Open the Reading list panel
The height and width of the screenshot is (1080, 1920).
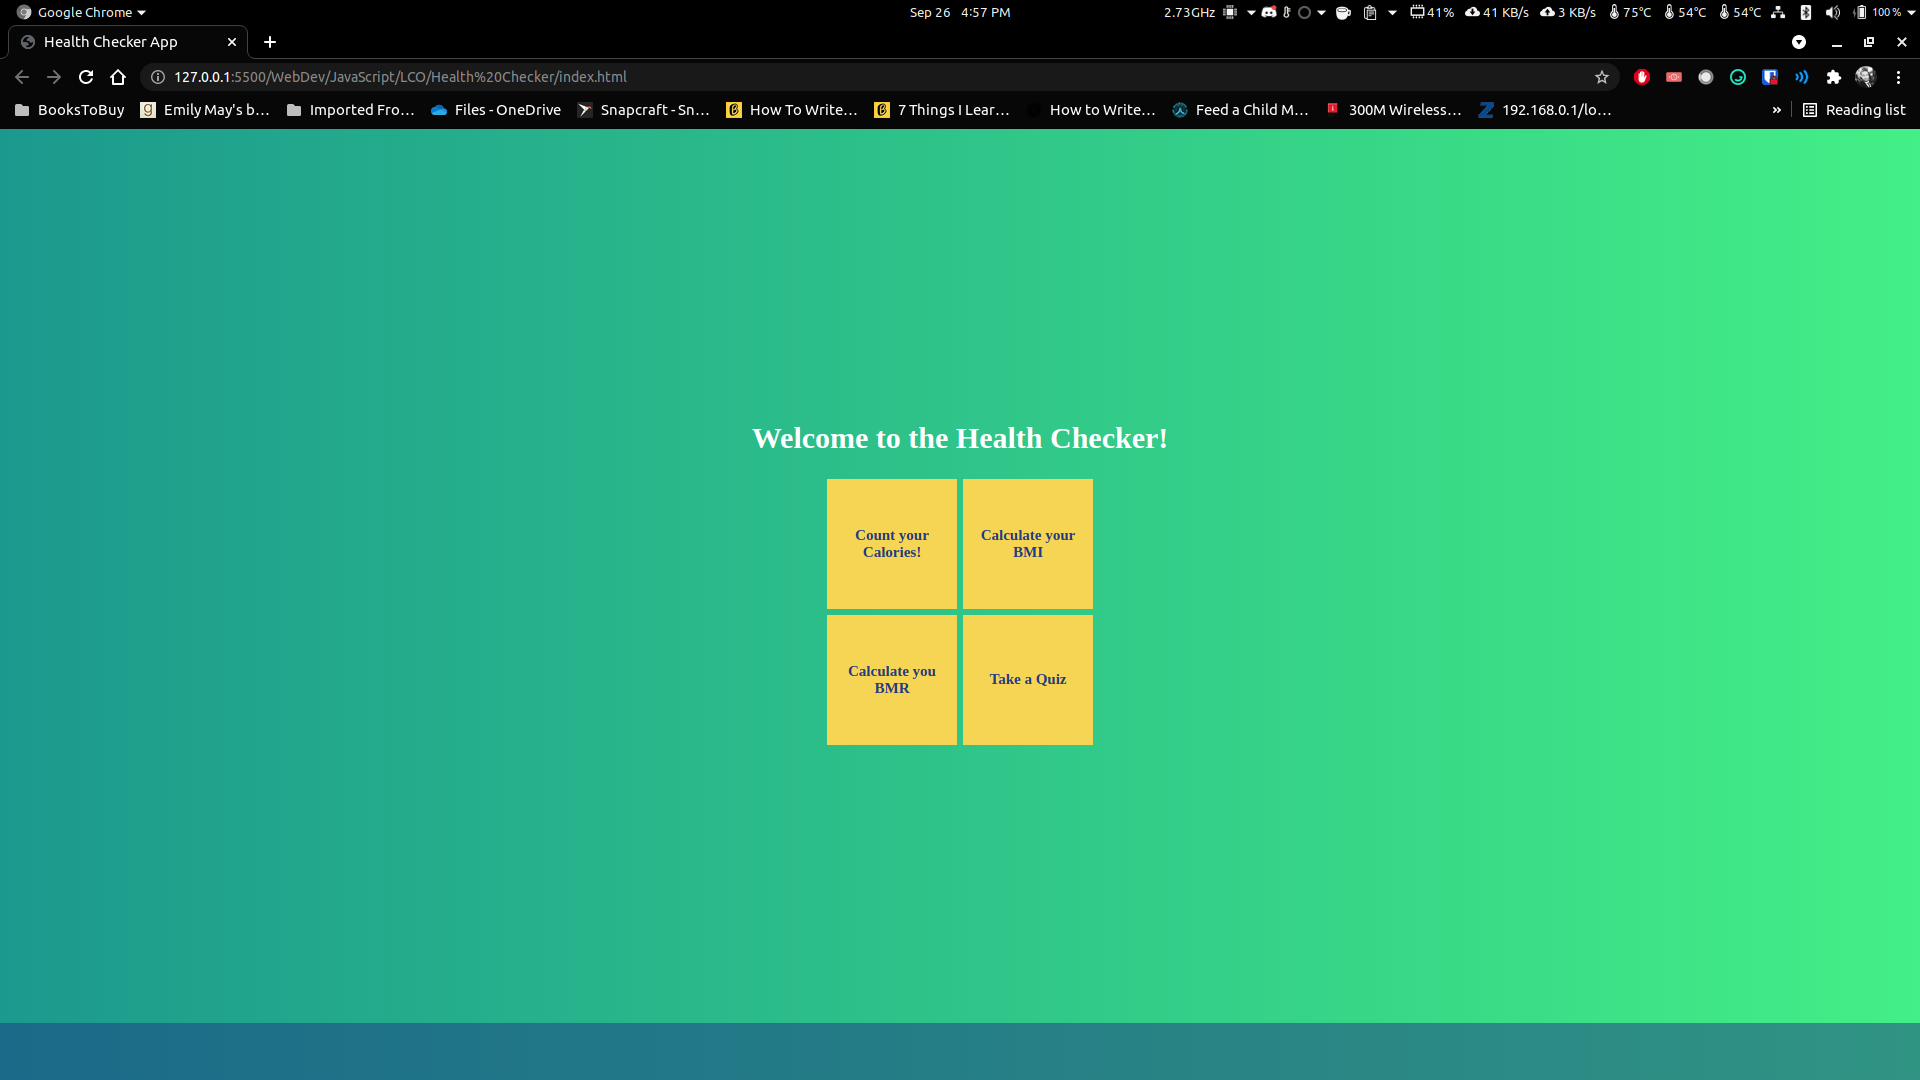(1854, 110)
